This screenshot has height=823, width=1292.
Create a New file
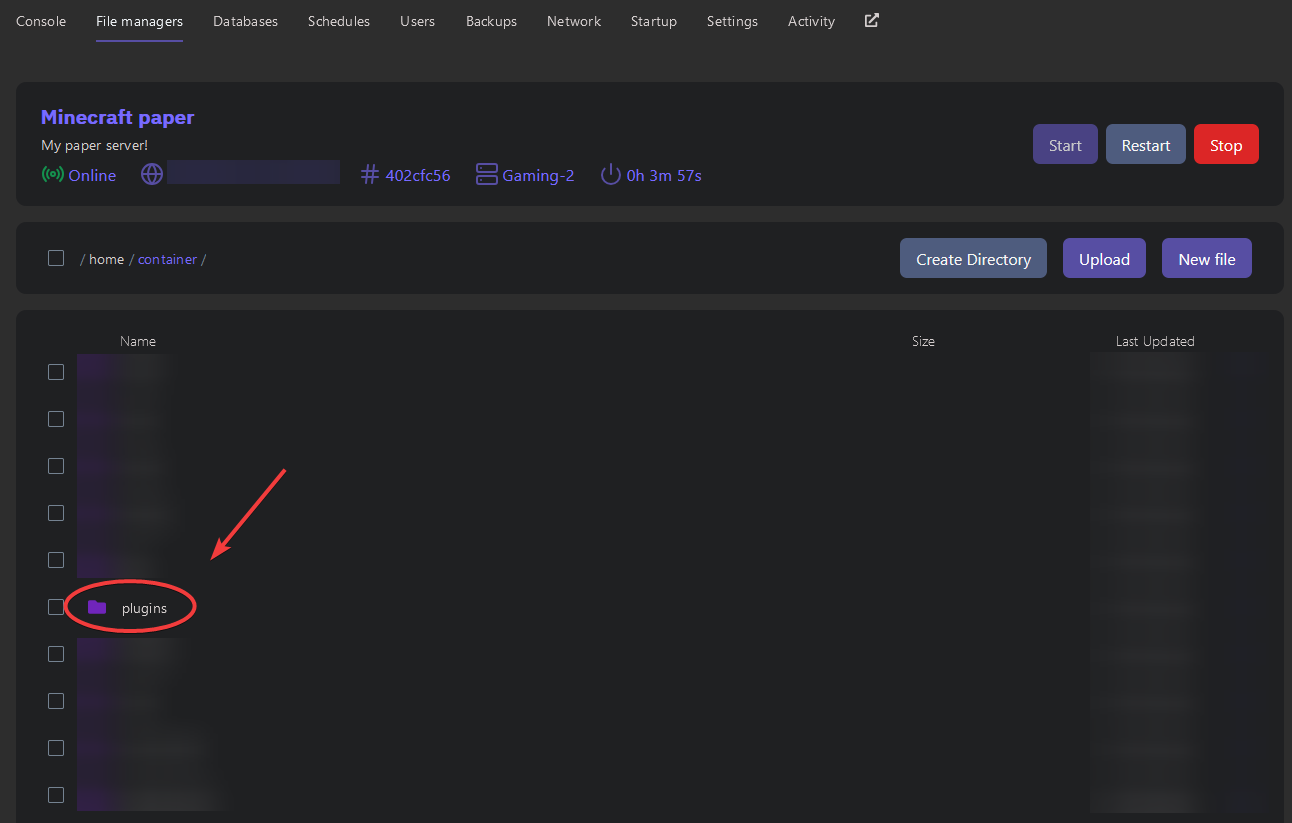coord(1207,258)
